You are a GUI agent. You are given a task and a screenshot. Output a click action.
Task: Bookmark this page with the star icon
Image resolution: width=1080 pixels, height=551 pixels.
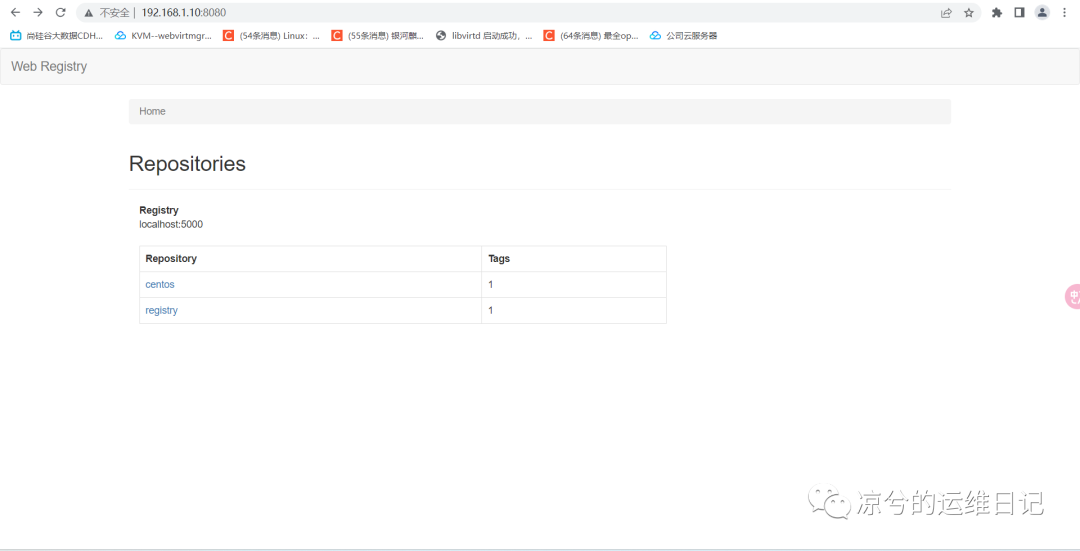[969, 12]
